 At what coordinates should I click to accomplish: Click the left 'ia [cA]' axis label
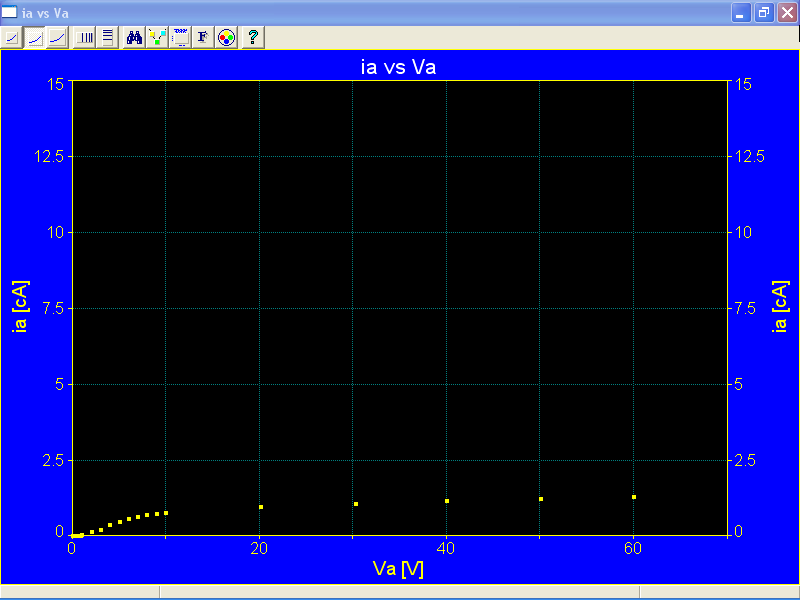click(x=20, y=307)
